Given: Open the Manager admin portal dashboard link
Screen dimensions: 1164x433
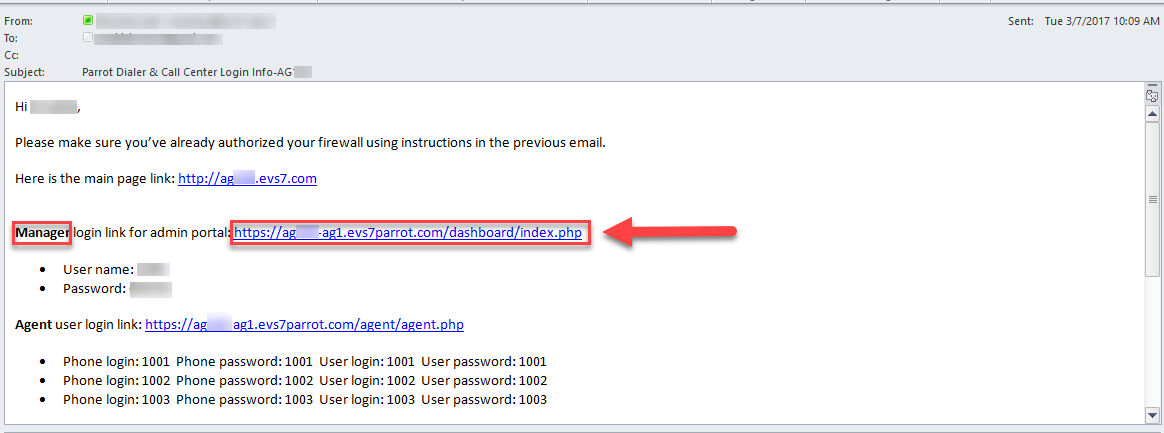Looking at the screenshot, I should pos(408,233).
